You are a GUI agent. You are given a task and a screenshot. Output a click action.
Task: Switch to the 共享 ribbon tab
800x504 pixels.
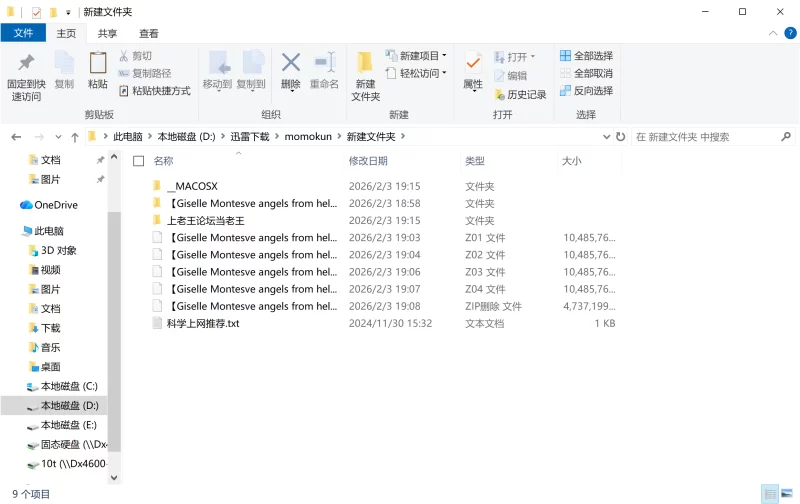(x=108, y=33)
